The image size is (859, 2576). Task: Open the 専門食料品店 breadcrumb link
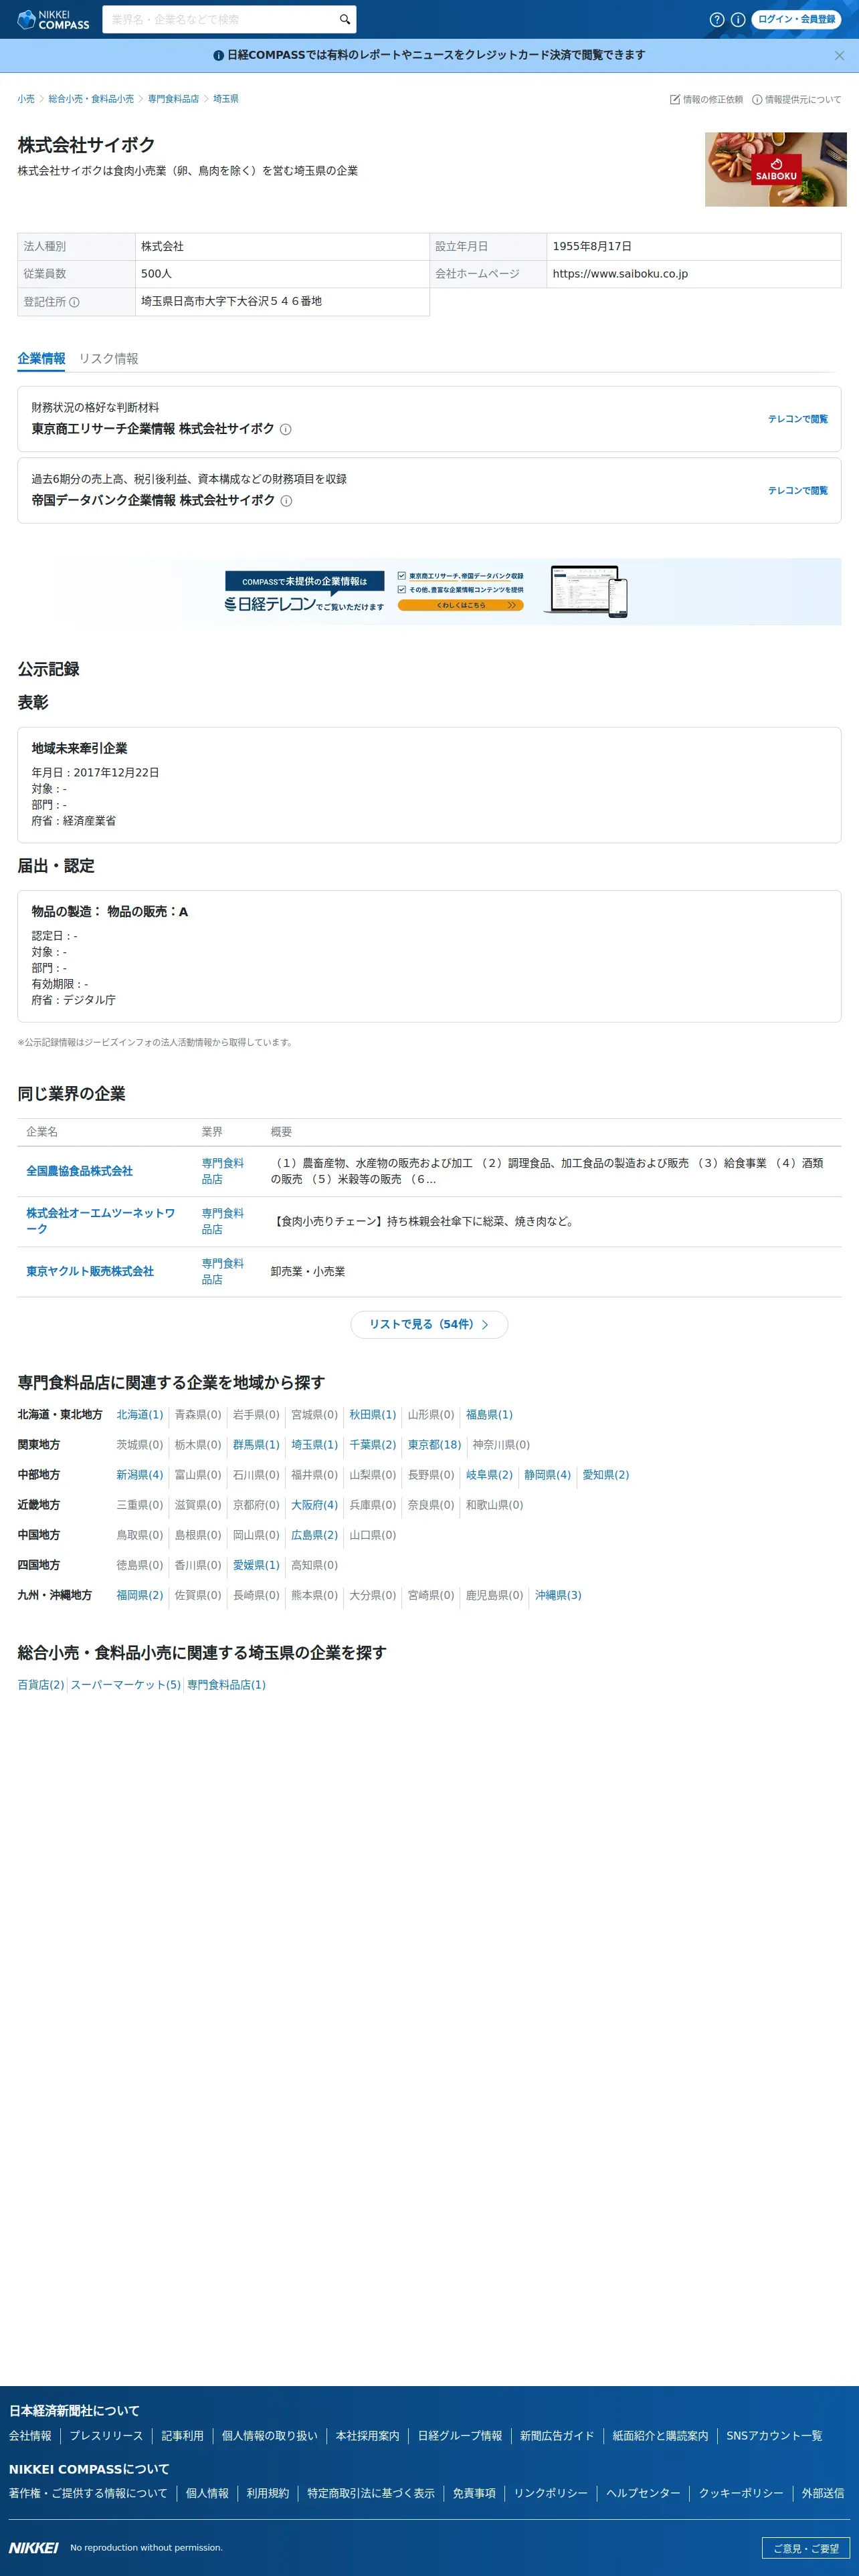173,99
